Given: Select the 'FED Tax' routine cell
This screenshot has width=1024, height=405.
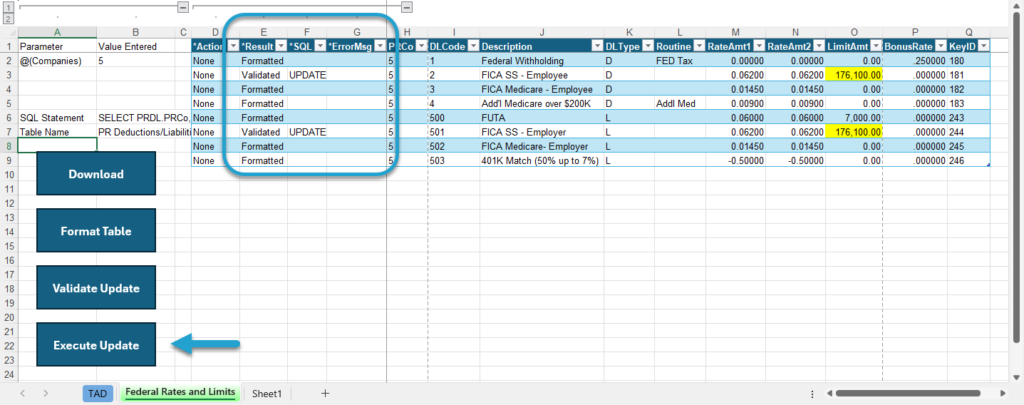Looking at the screenshot, I should pyautogui.click(x=680, y=61).
